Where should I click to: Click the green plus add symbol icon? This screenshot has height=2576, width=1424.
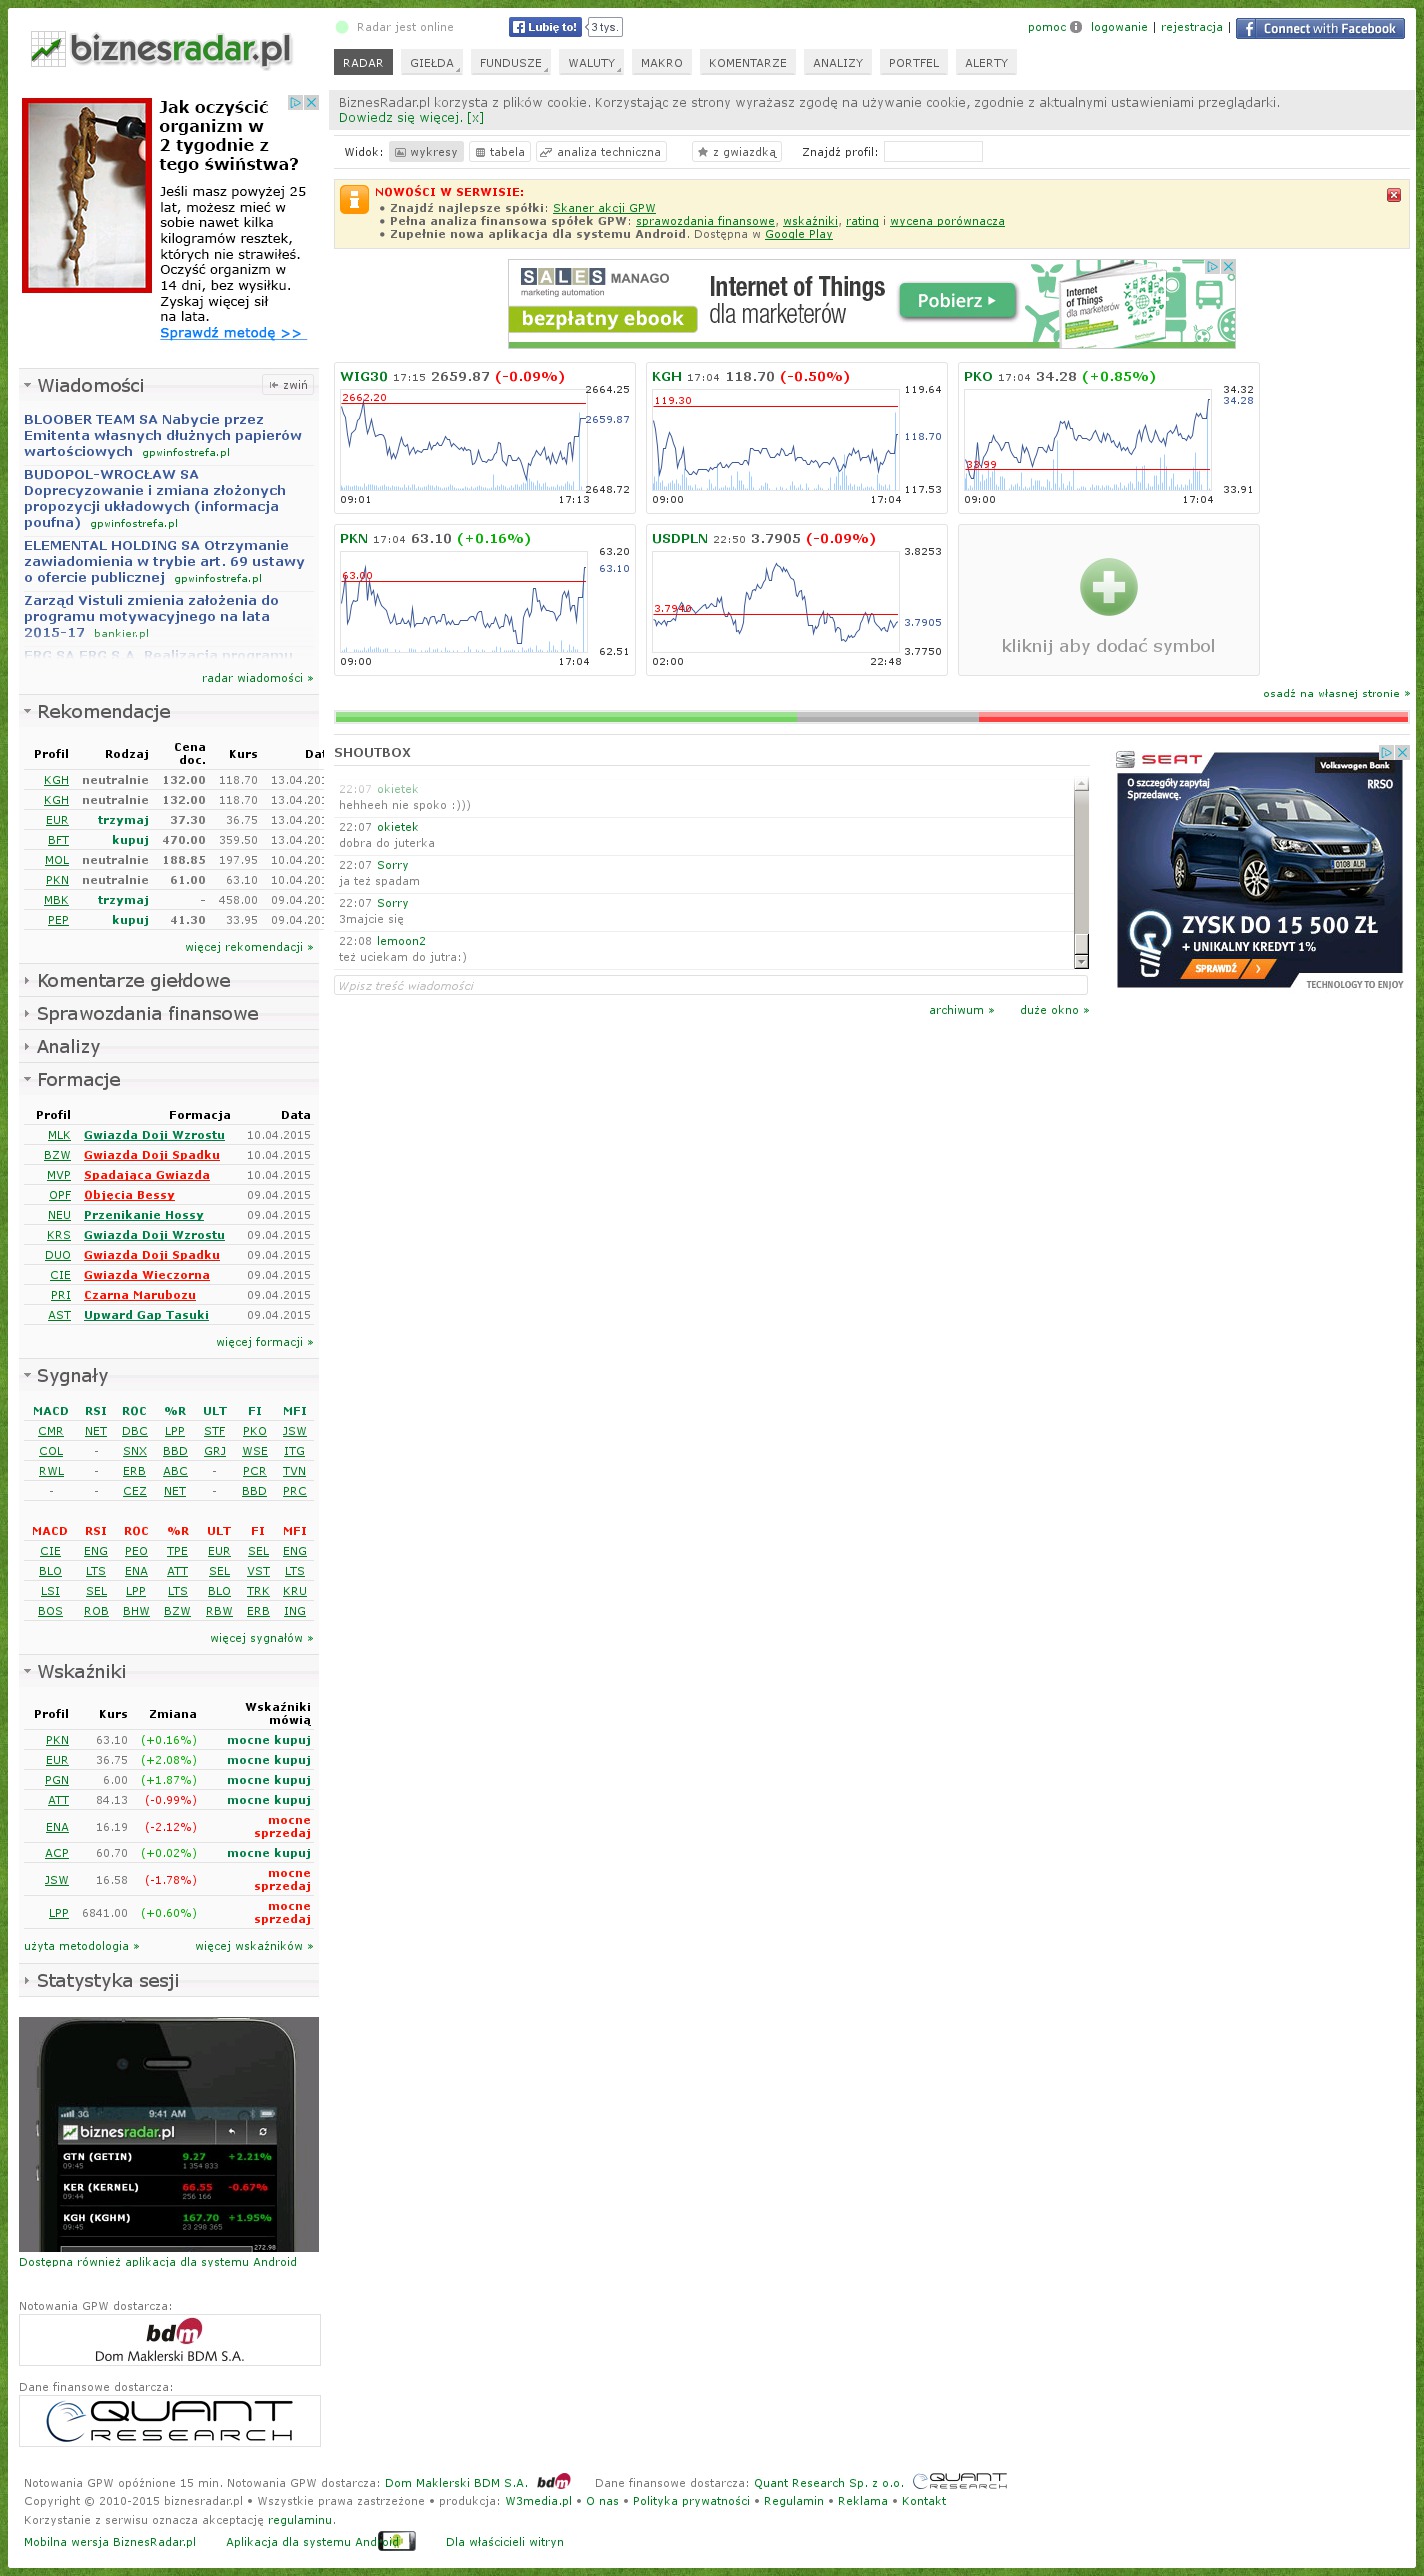coord(1108,587)
